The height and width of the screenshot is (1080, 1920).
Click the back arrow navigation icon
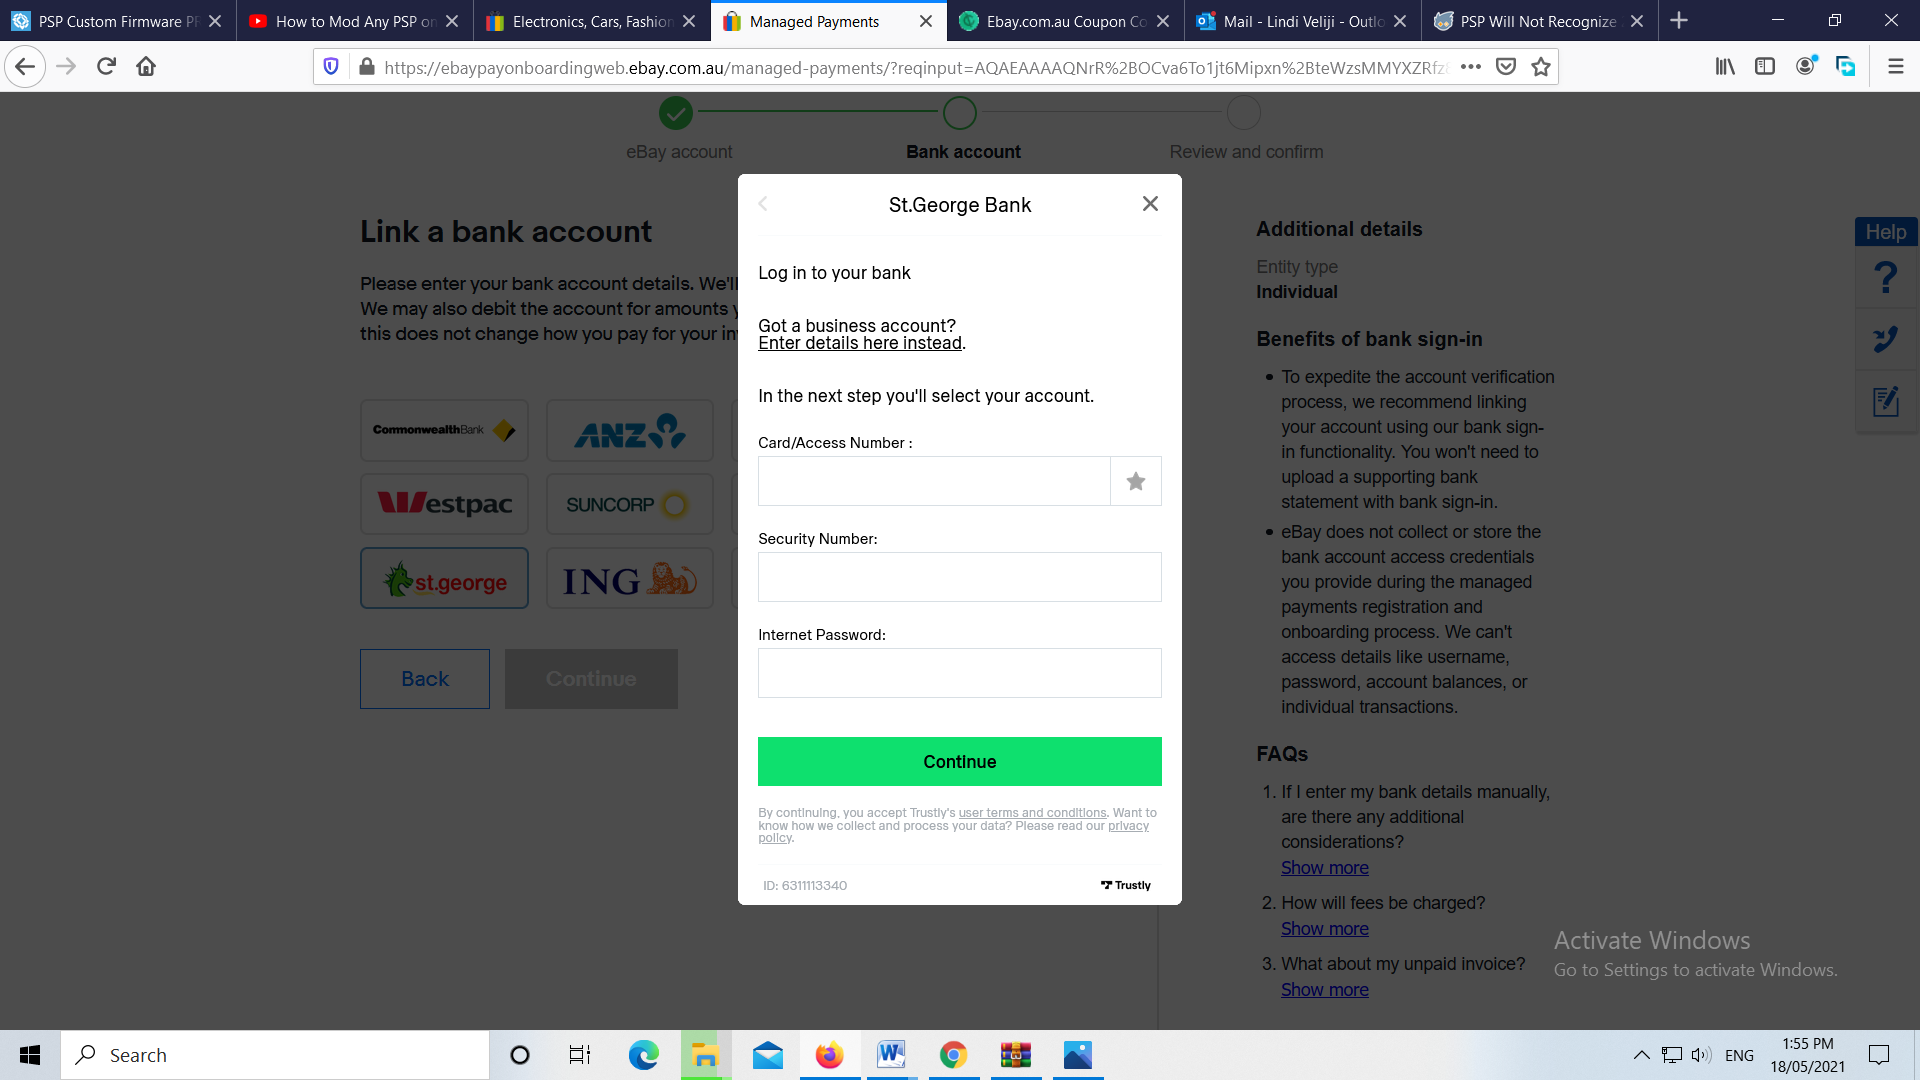pyautogui.click(x=765, y=204)
